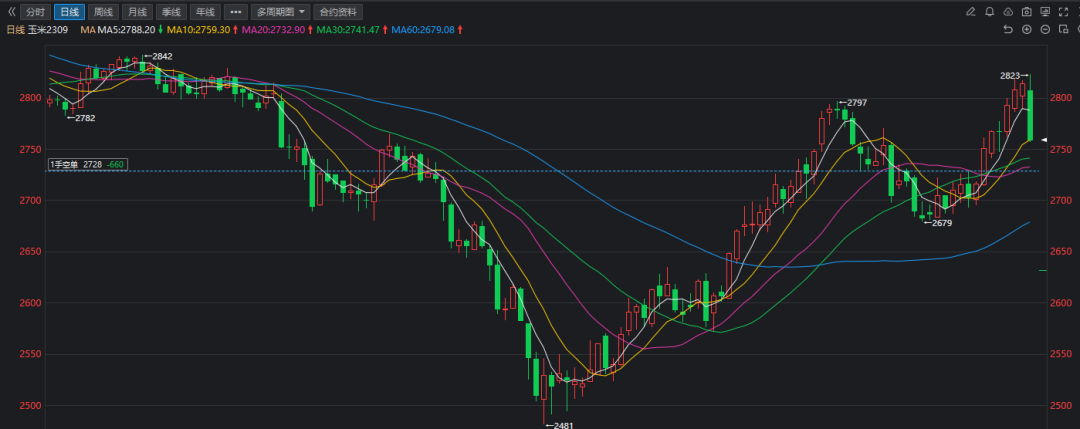This screenshot has width=1080, height=429.
Task: Switch to the 月线 monthly chart
Action: click(x=137, y=12)
